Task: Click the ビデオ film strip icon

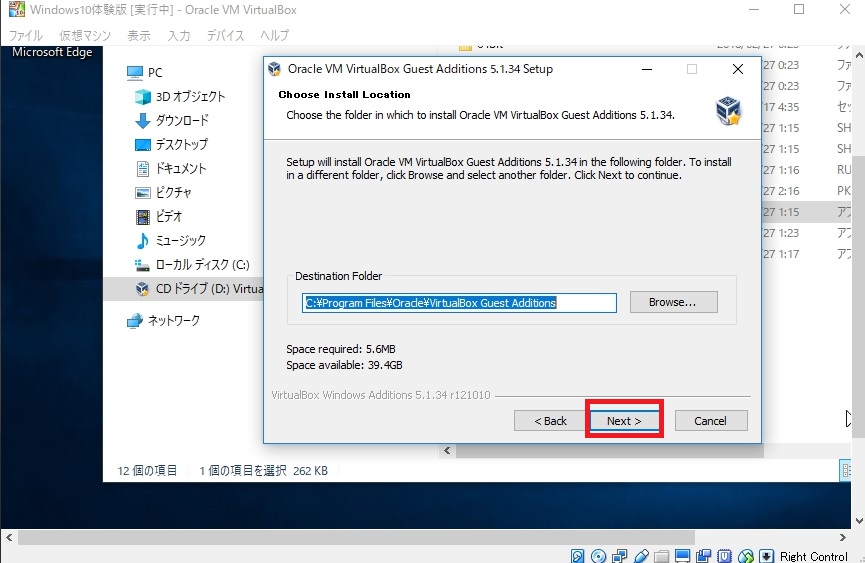Action: [x=143, y=217]
